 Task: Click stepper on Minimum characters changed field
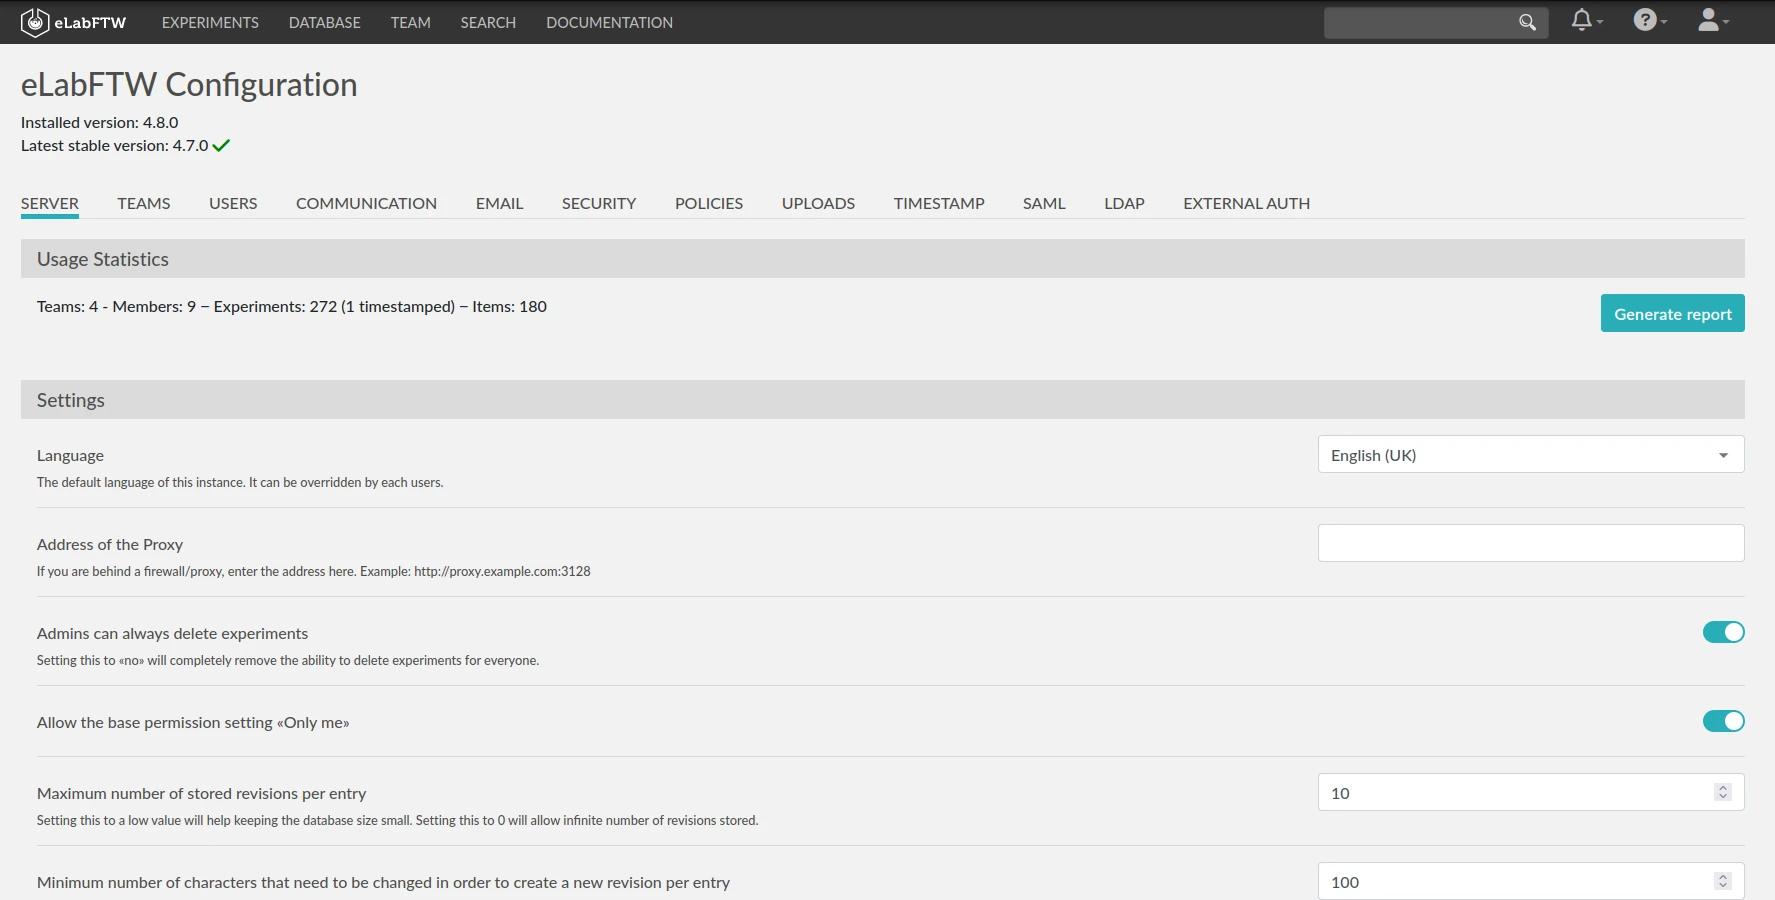1722,881
